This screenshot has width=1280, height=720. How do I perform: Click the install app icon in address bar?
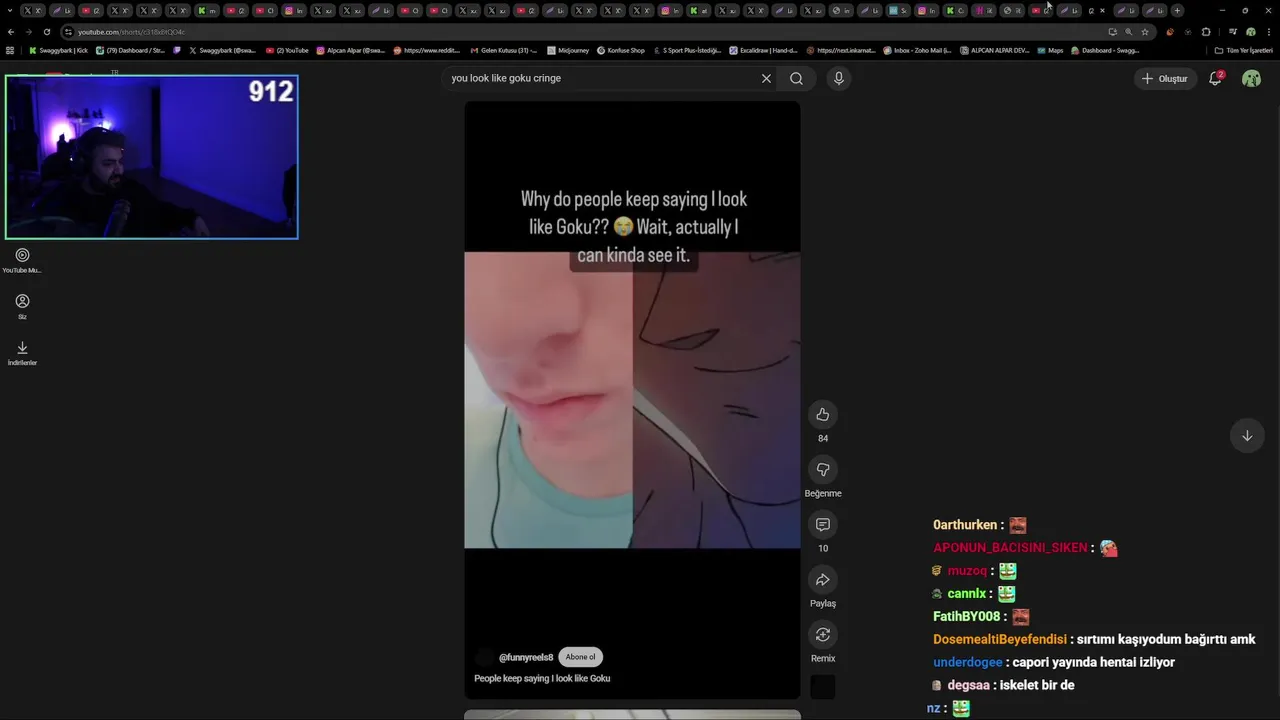tap(1112, 32)
